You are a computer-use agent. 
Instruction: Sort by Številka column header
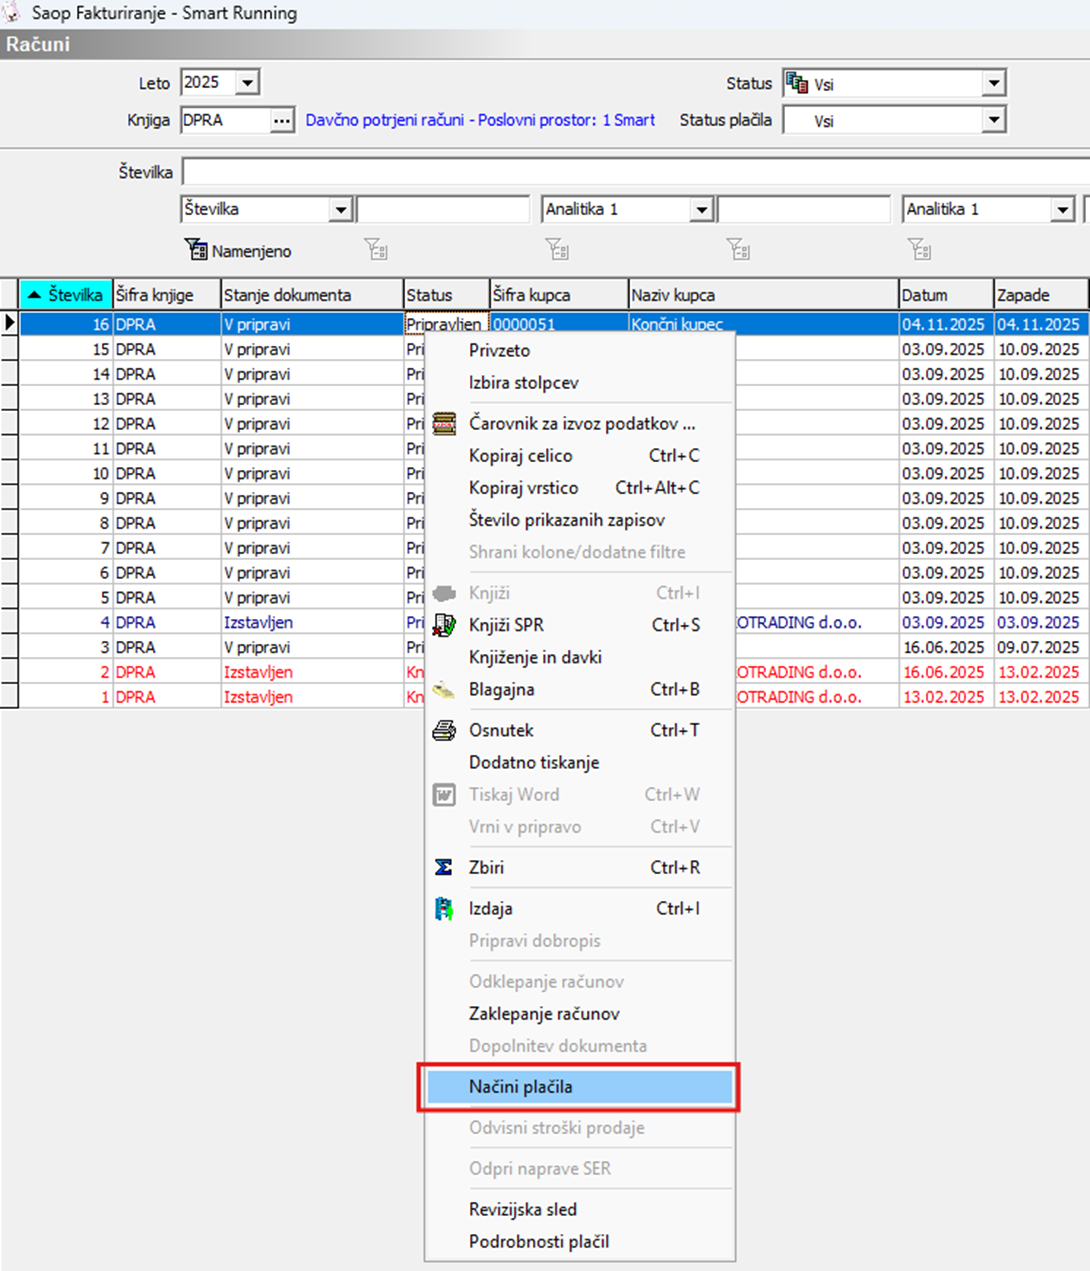coord(66,295)
